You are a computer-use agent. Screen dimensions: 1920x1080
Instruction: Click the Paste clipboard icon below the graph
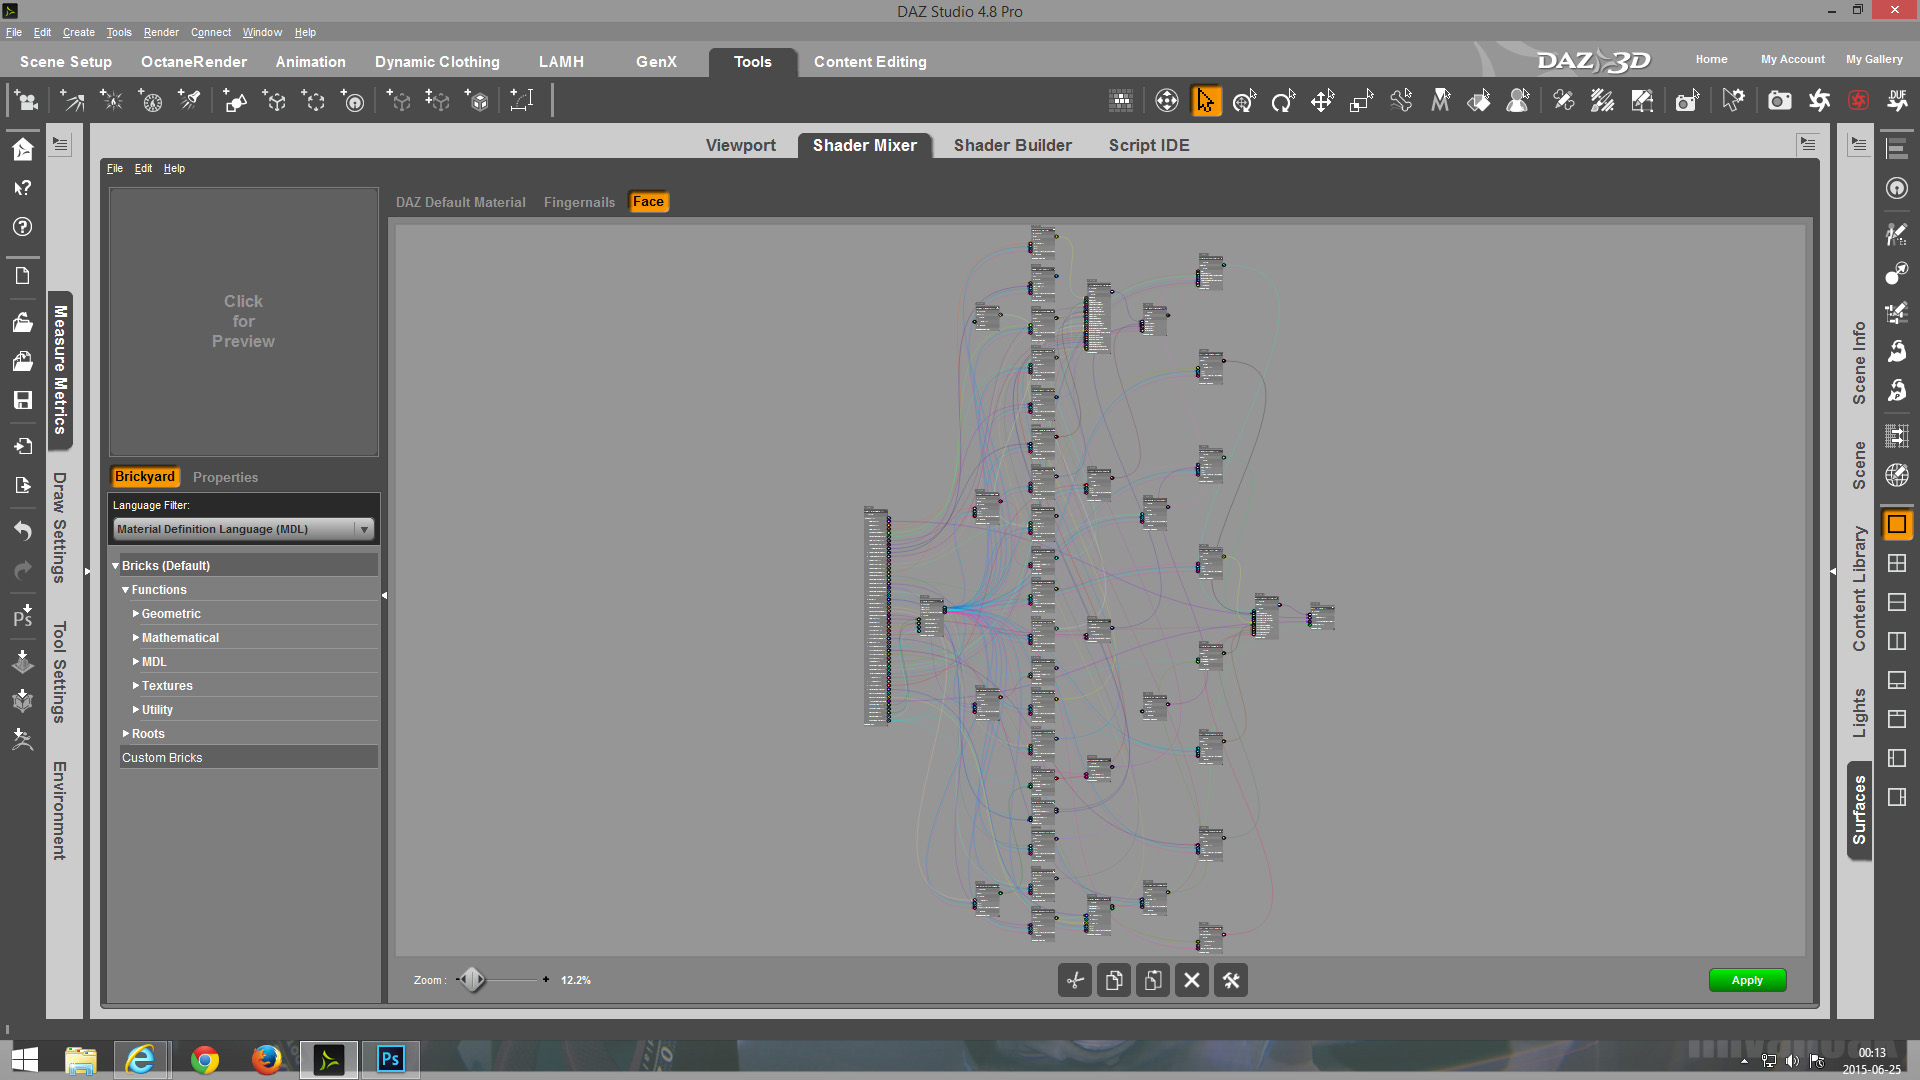(x=1153, y=980)
